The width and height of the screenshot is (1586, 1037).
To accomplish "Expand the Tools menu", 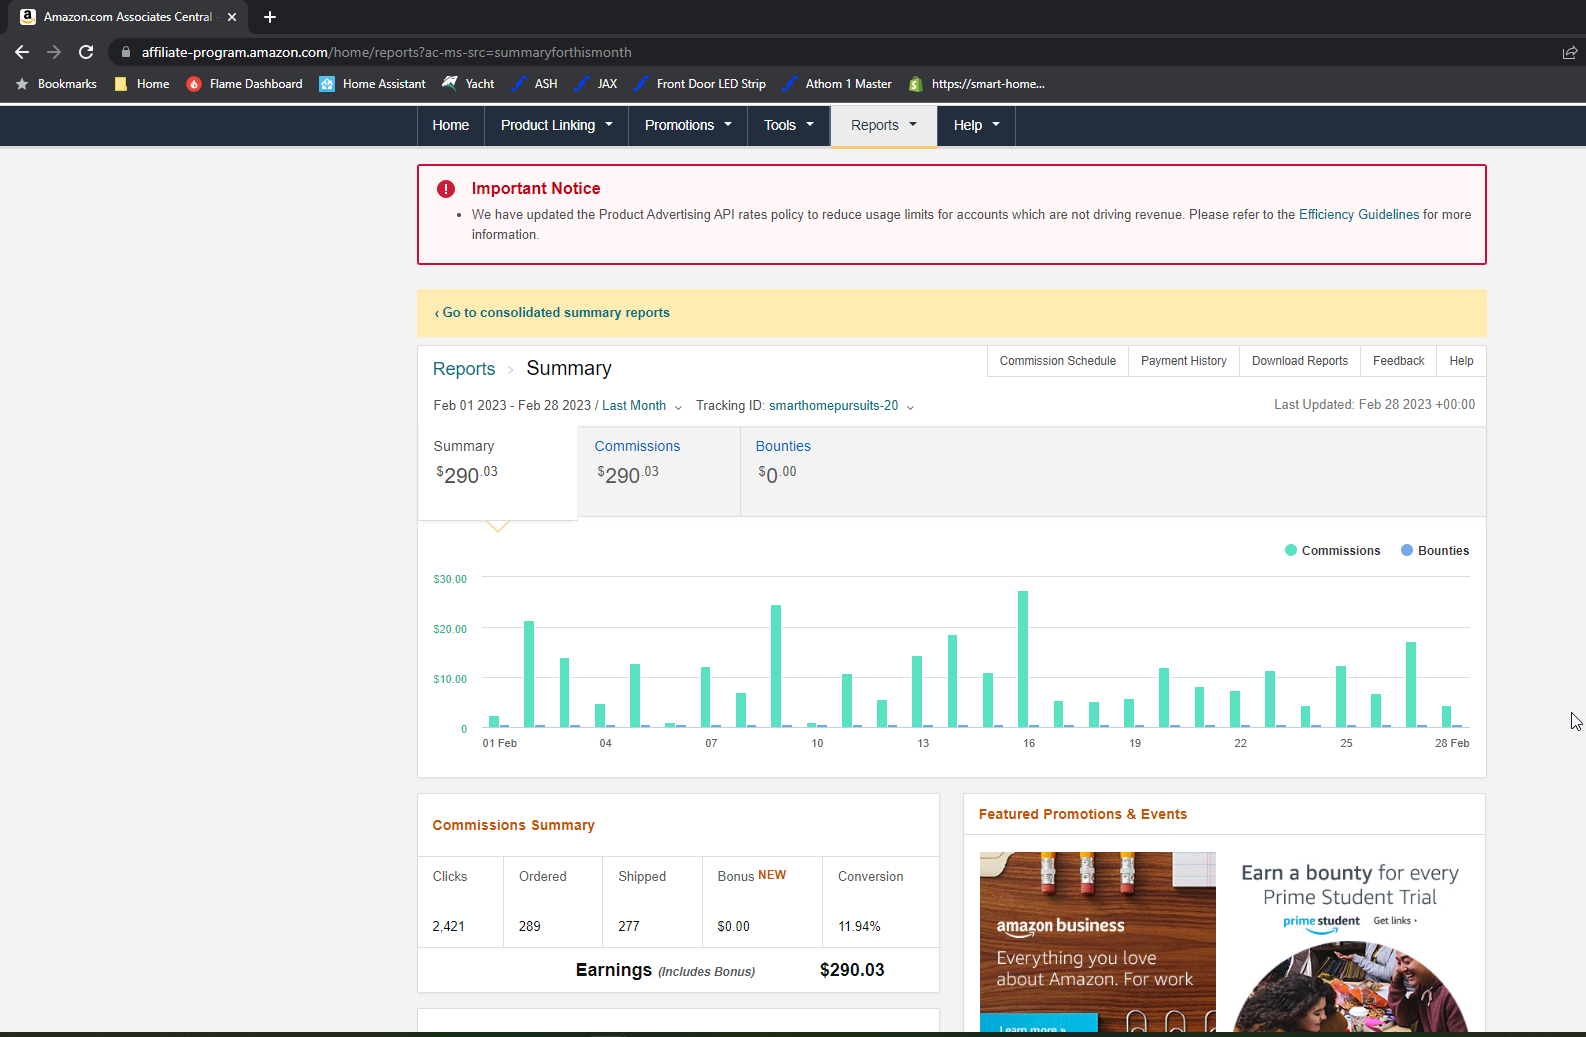I will pyautogui.click(x=789, y=125).
